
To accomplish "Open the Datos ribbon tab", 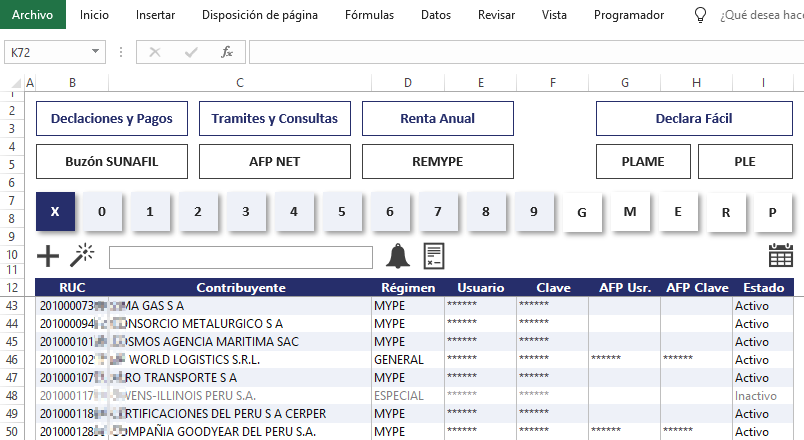I will pos(436,15).
